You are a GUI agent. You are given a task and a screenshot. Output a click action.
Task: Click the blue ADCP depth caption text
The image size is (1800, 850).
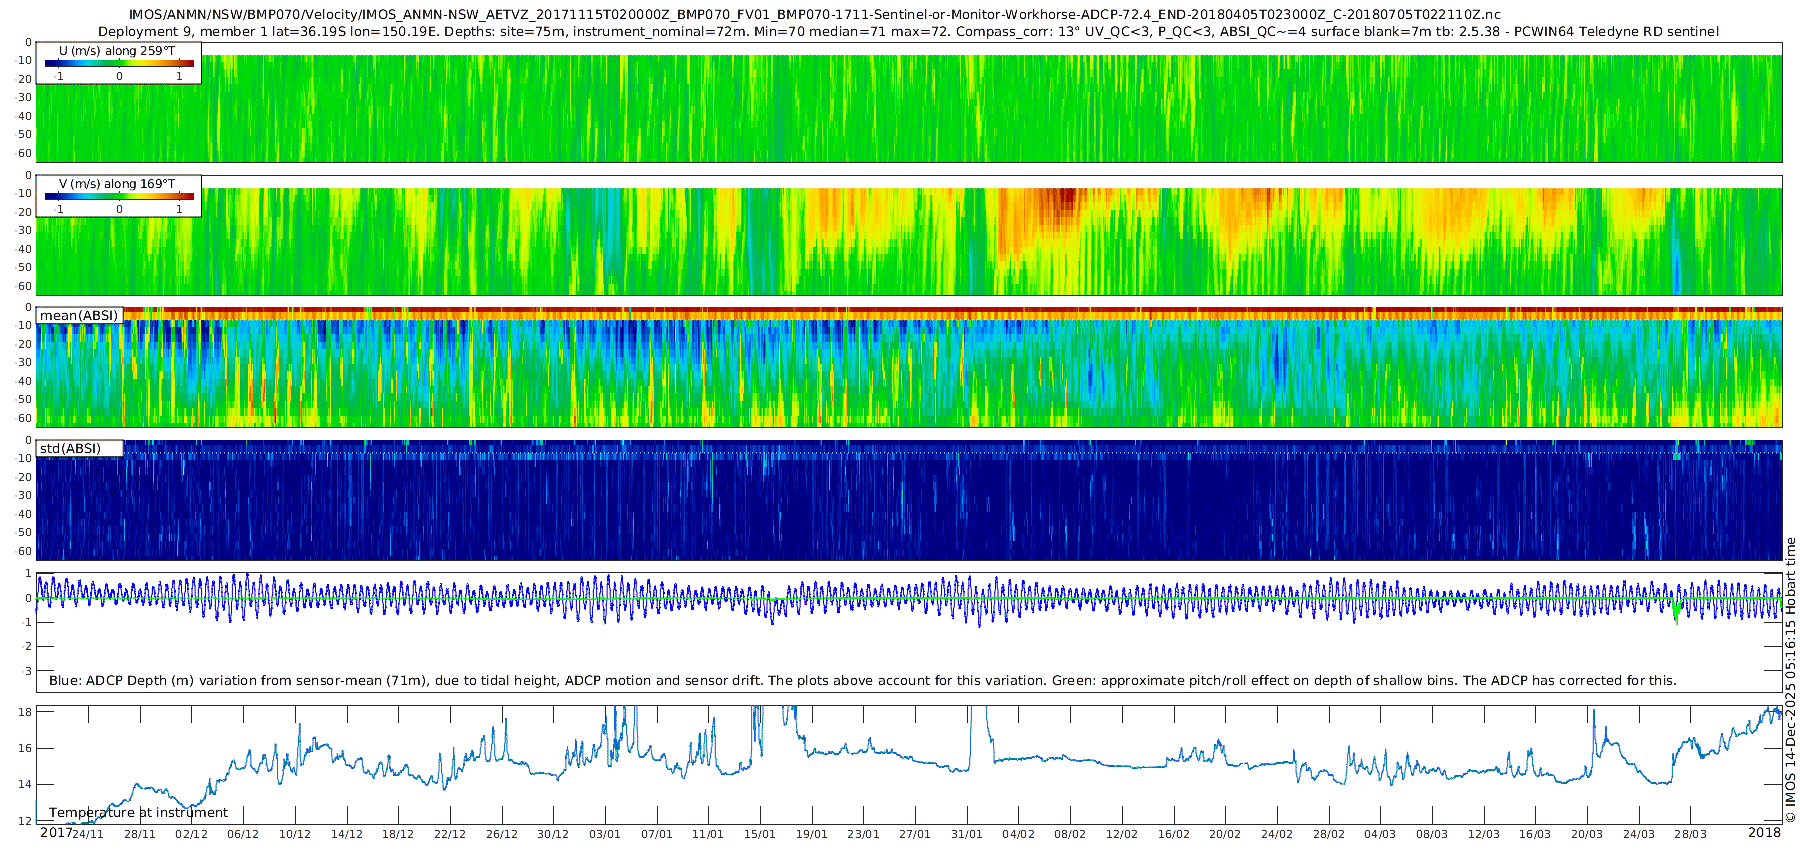pyautogui.click(x=862, y=680)
